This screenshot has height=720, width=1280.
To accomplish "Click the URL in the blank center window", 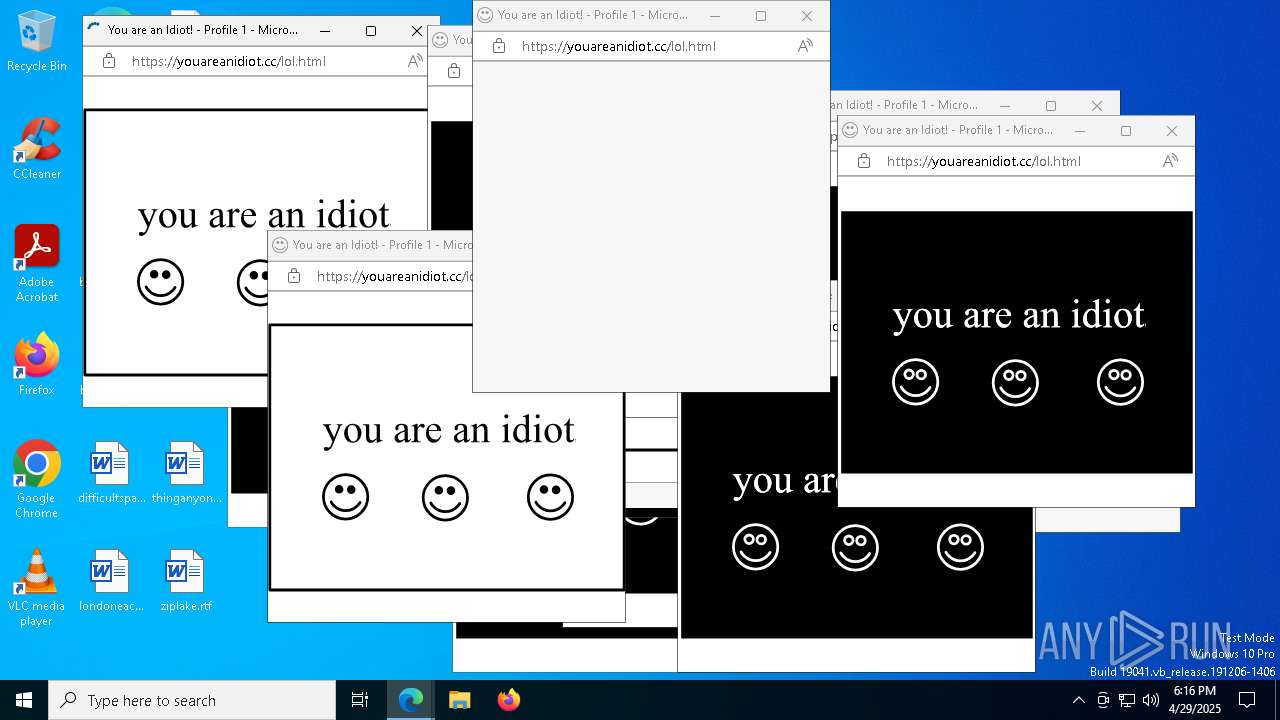I will (619, 46).
